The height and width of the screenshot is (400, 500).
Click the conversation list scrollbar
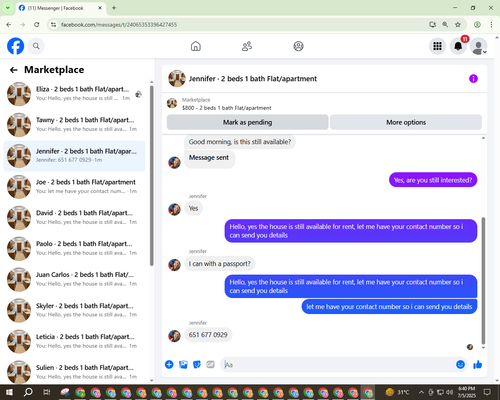pyautogui.click(x=152, y=175)
